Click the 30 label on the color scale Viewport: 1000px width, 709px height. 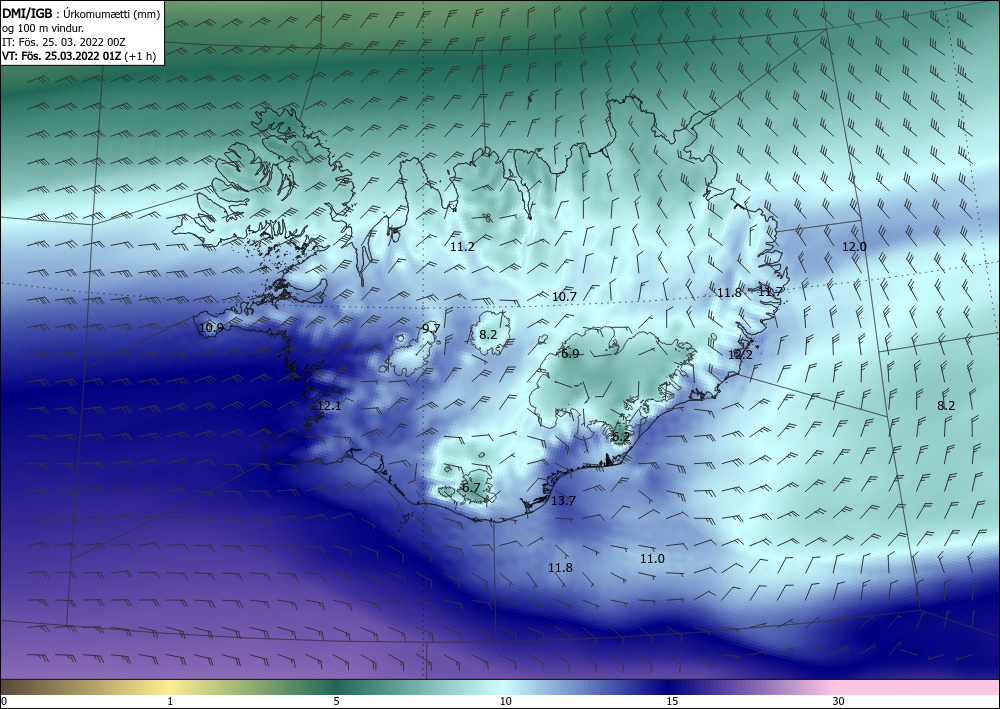click(x=839, y=701)
